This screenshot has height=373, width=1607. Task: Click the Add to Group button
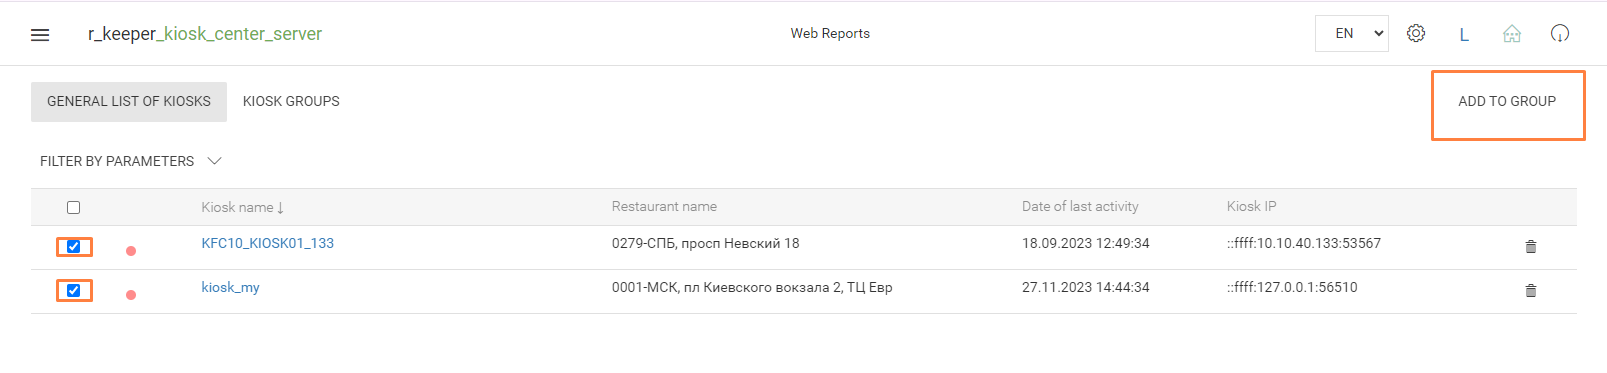click(x=1507, y=101)
